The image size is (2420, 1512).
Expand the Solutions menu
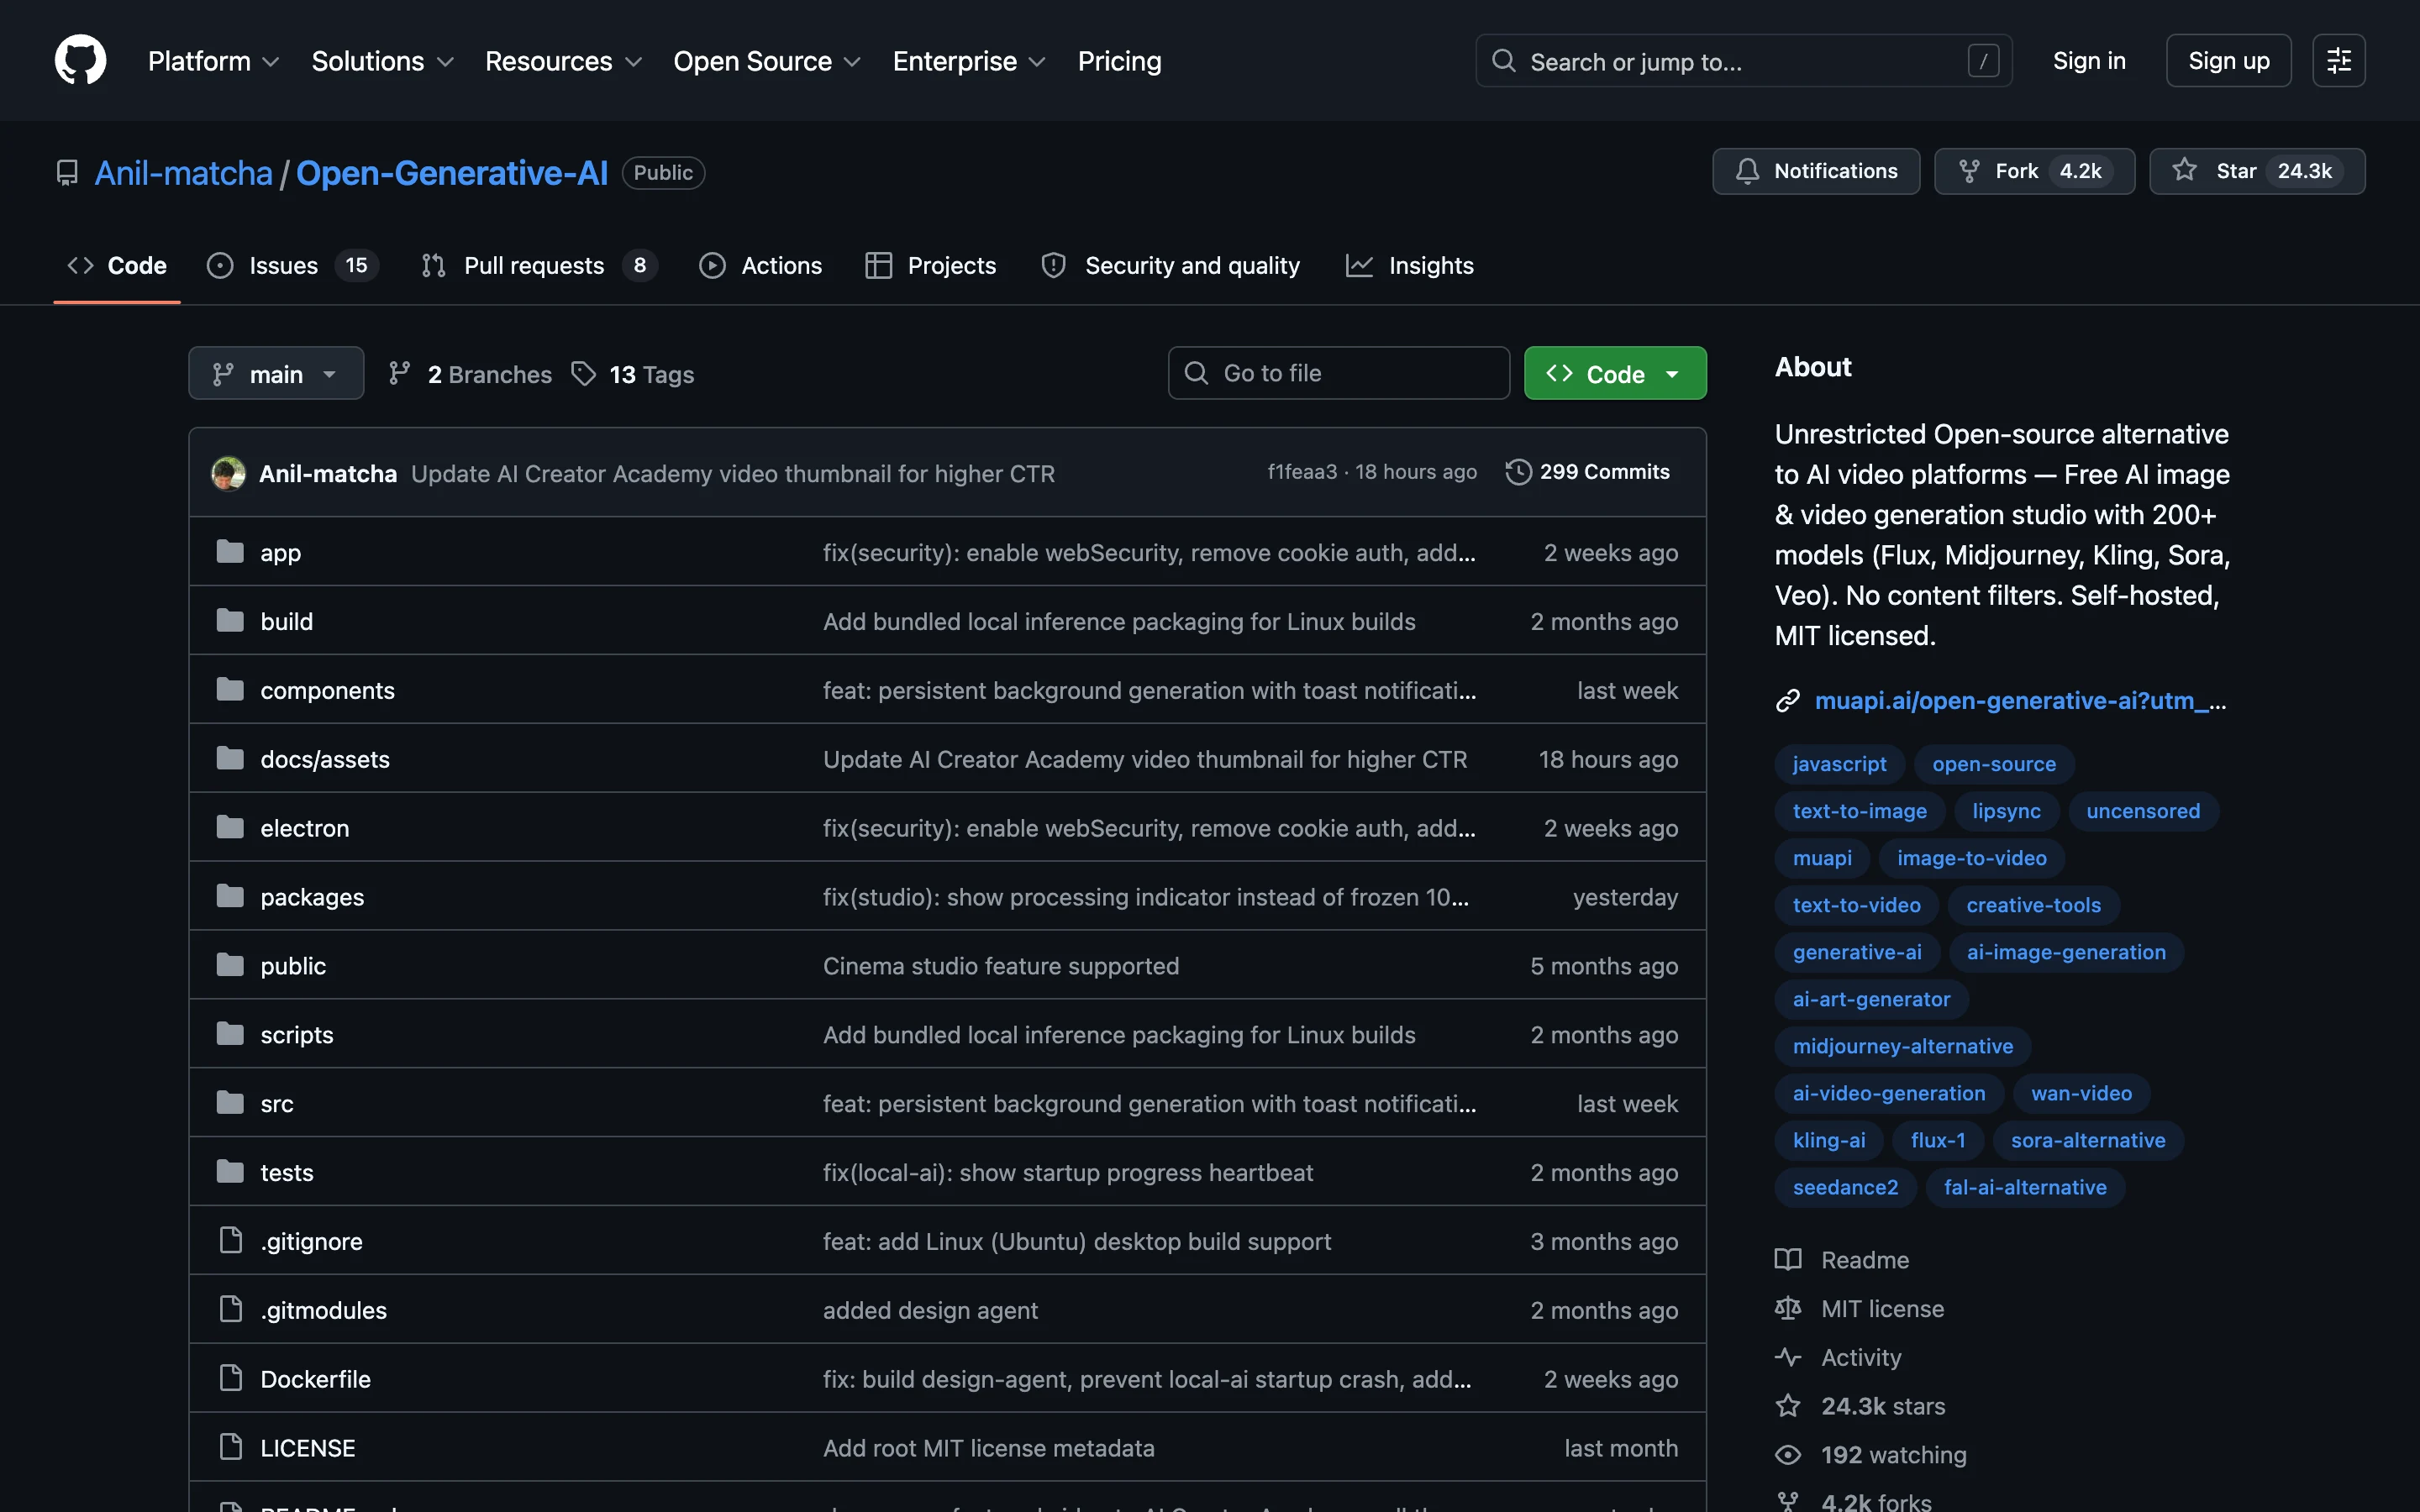click(x=383, y=61)
